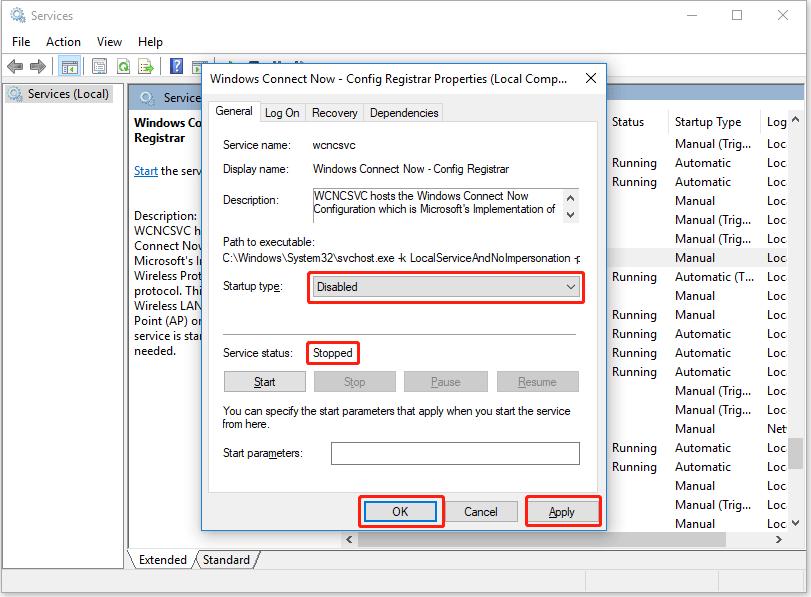
Task: Maximize the Services window
Action: [737, 16]
